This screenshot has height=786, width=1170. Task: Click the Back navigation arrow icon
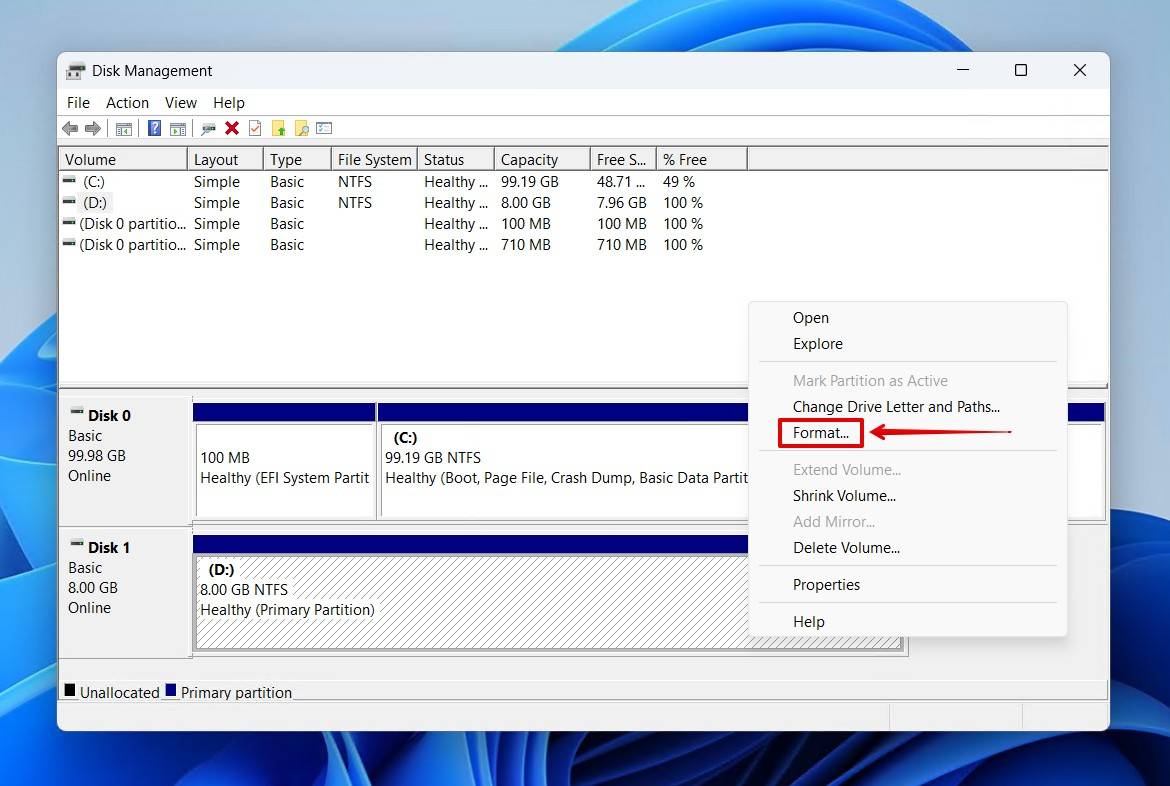69,128
